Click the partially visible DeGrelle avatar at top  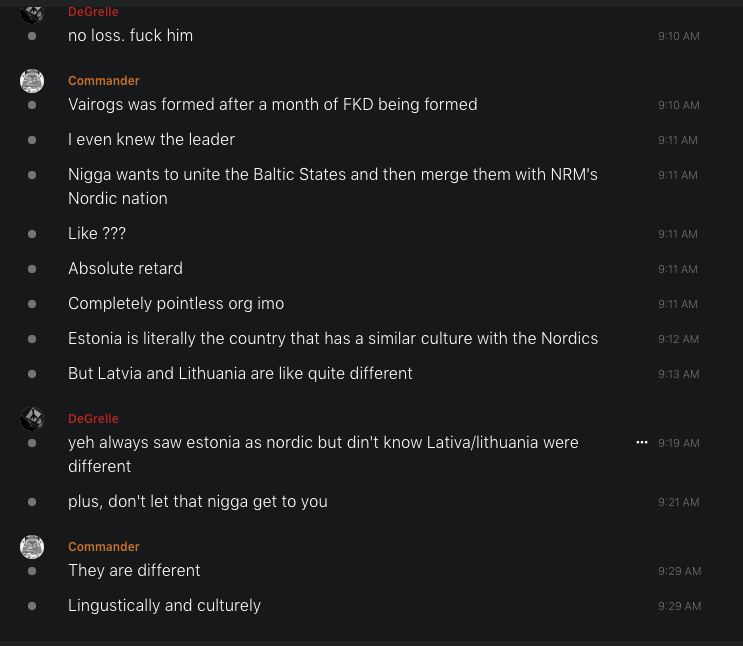coord(32,12)
